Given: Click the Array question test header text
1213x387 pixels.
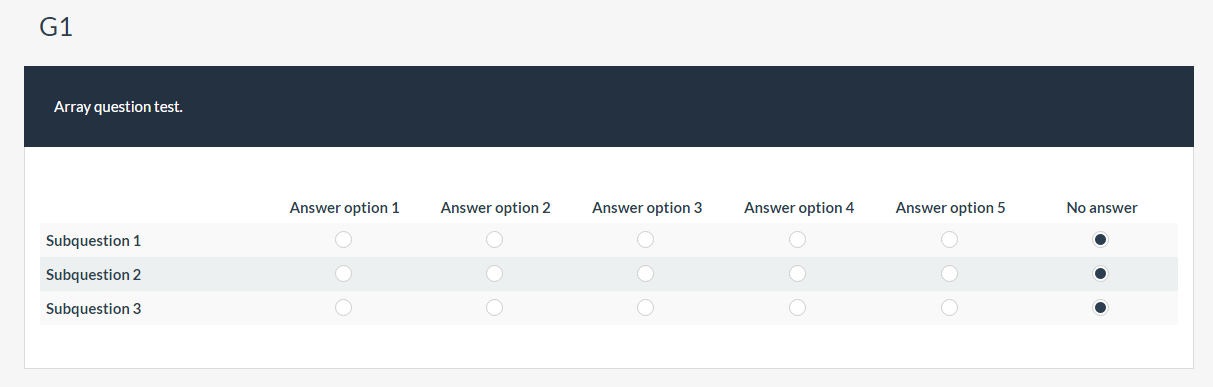Looking at the screenshot, I should 118,107.
